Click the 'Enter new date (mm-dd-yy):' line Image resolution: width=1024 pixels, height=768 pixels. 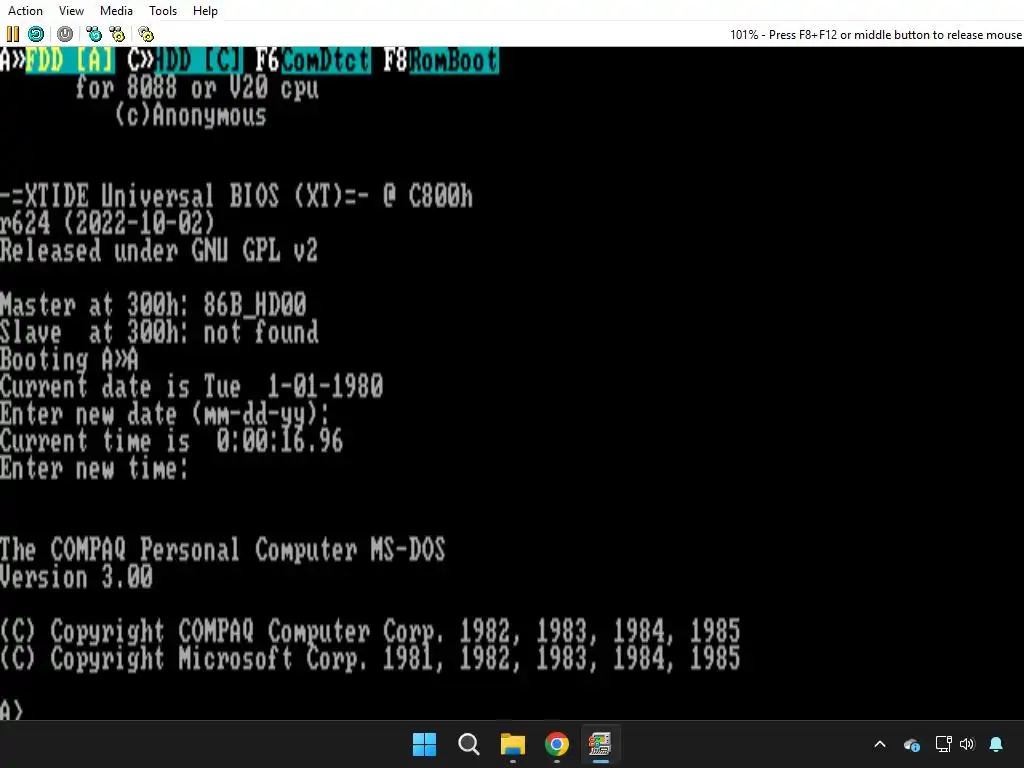click(165, 414)
